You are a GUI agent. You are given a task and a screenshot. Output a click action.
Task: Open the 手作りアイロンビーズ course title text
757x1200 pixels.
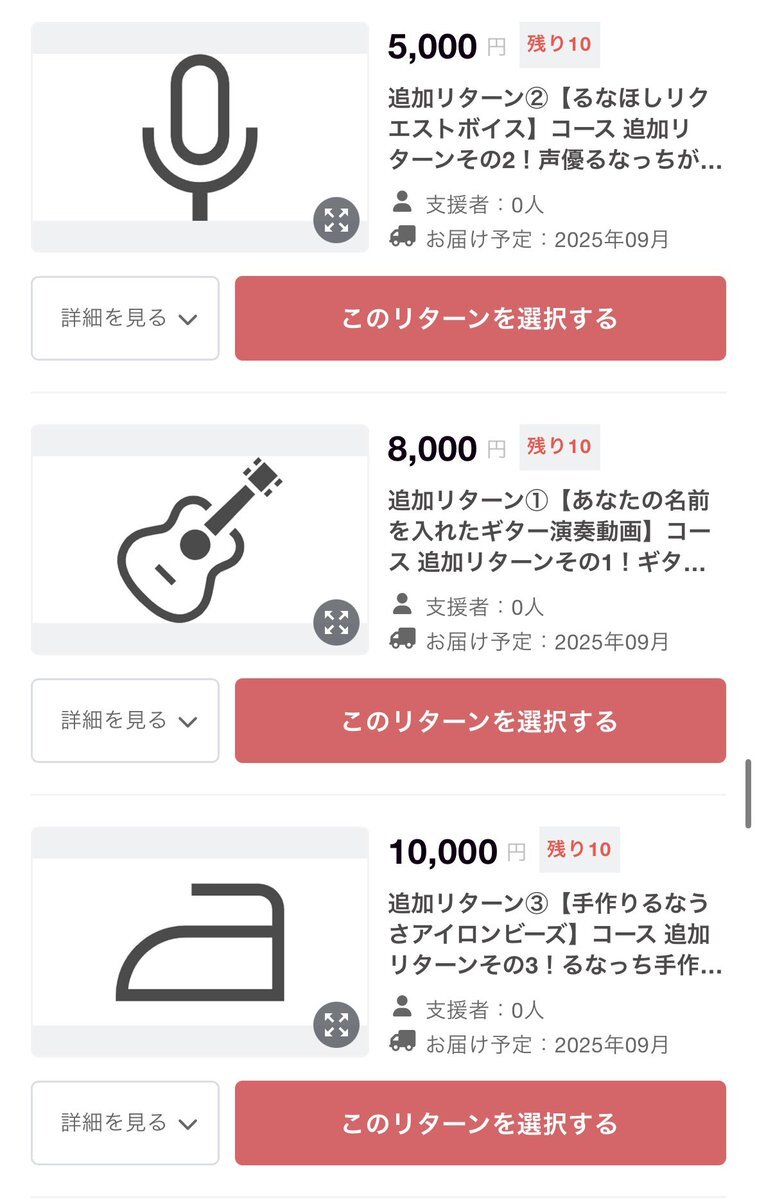tap(555, 934)
